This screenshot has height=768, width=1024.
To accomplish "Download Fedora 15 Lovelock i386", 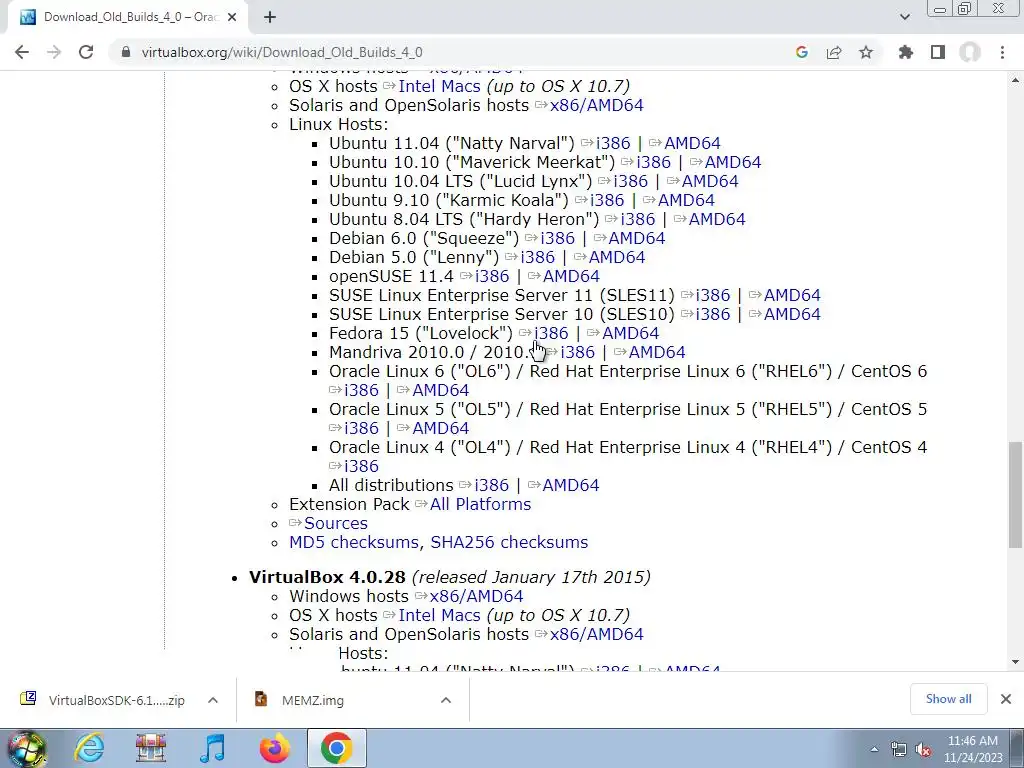I will (551, 333).
